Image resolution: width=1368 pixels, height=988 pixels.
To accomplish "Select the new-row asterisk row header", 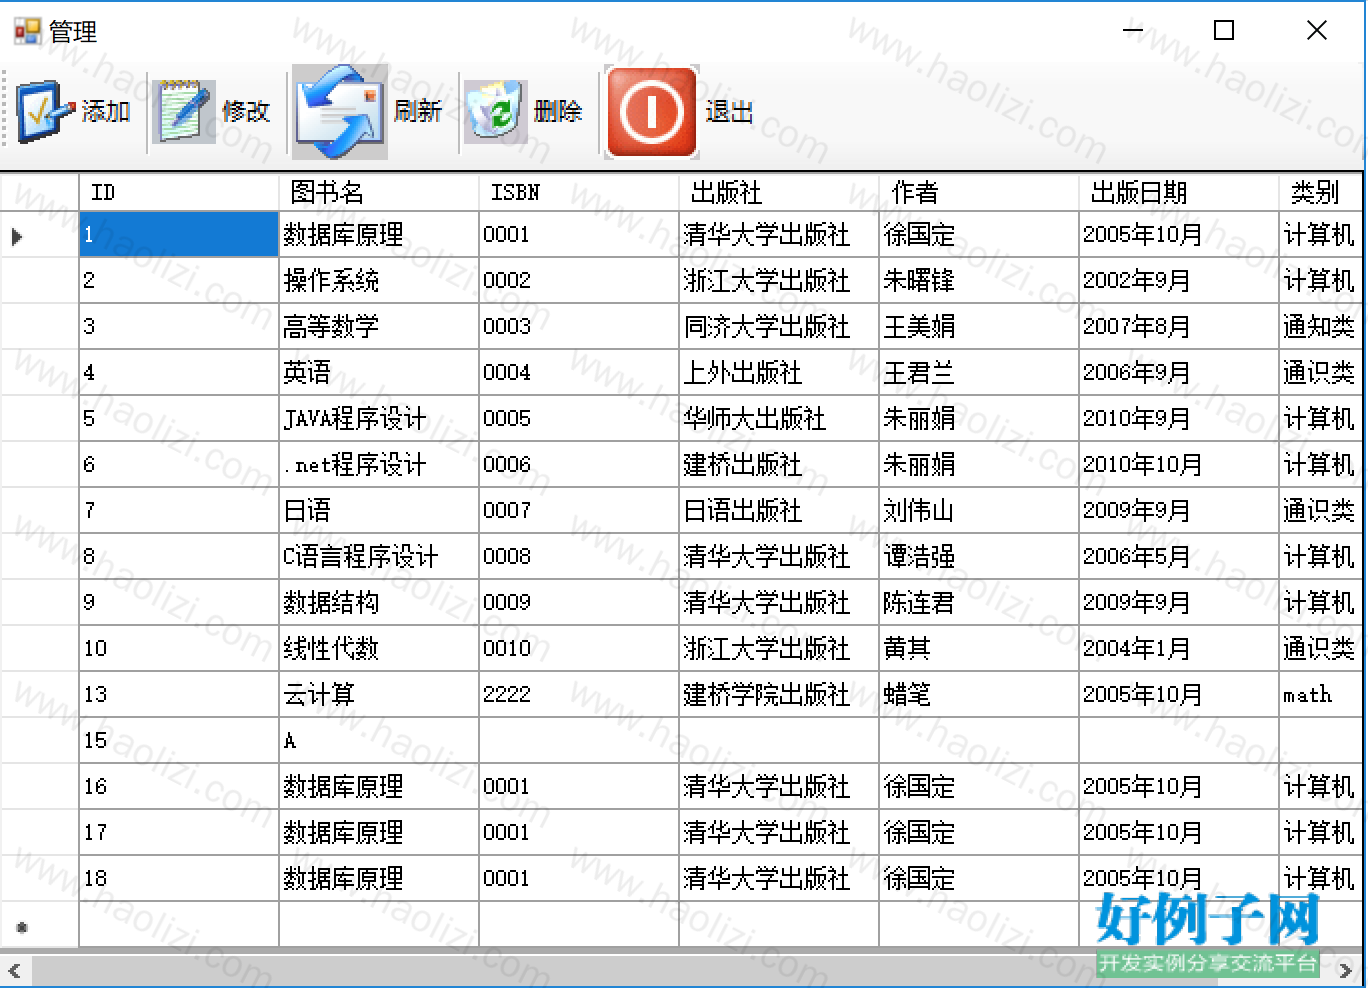I will click(x=39, y=925).
